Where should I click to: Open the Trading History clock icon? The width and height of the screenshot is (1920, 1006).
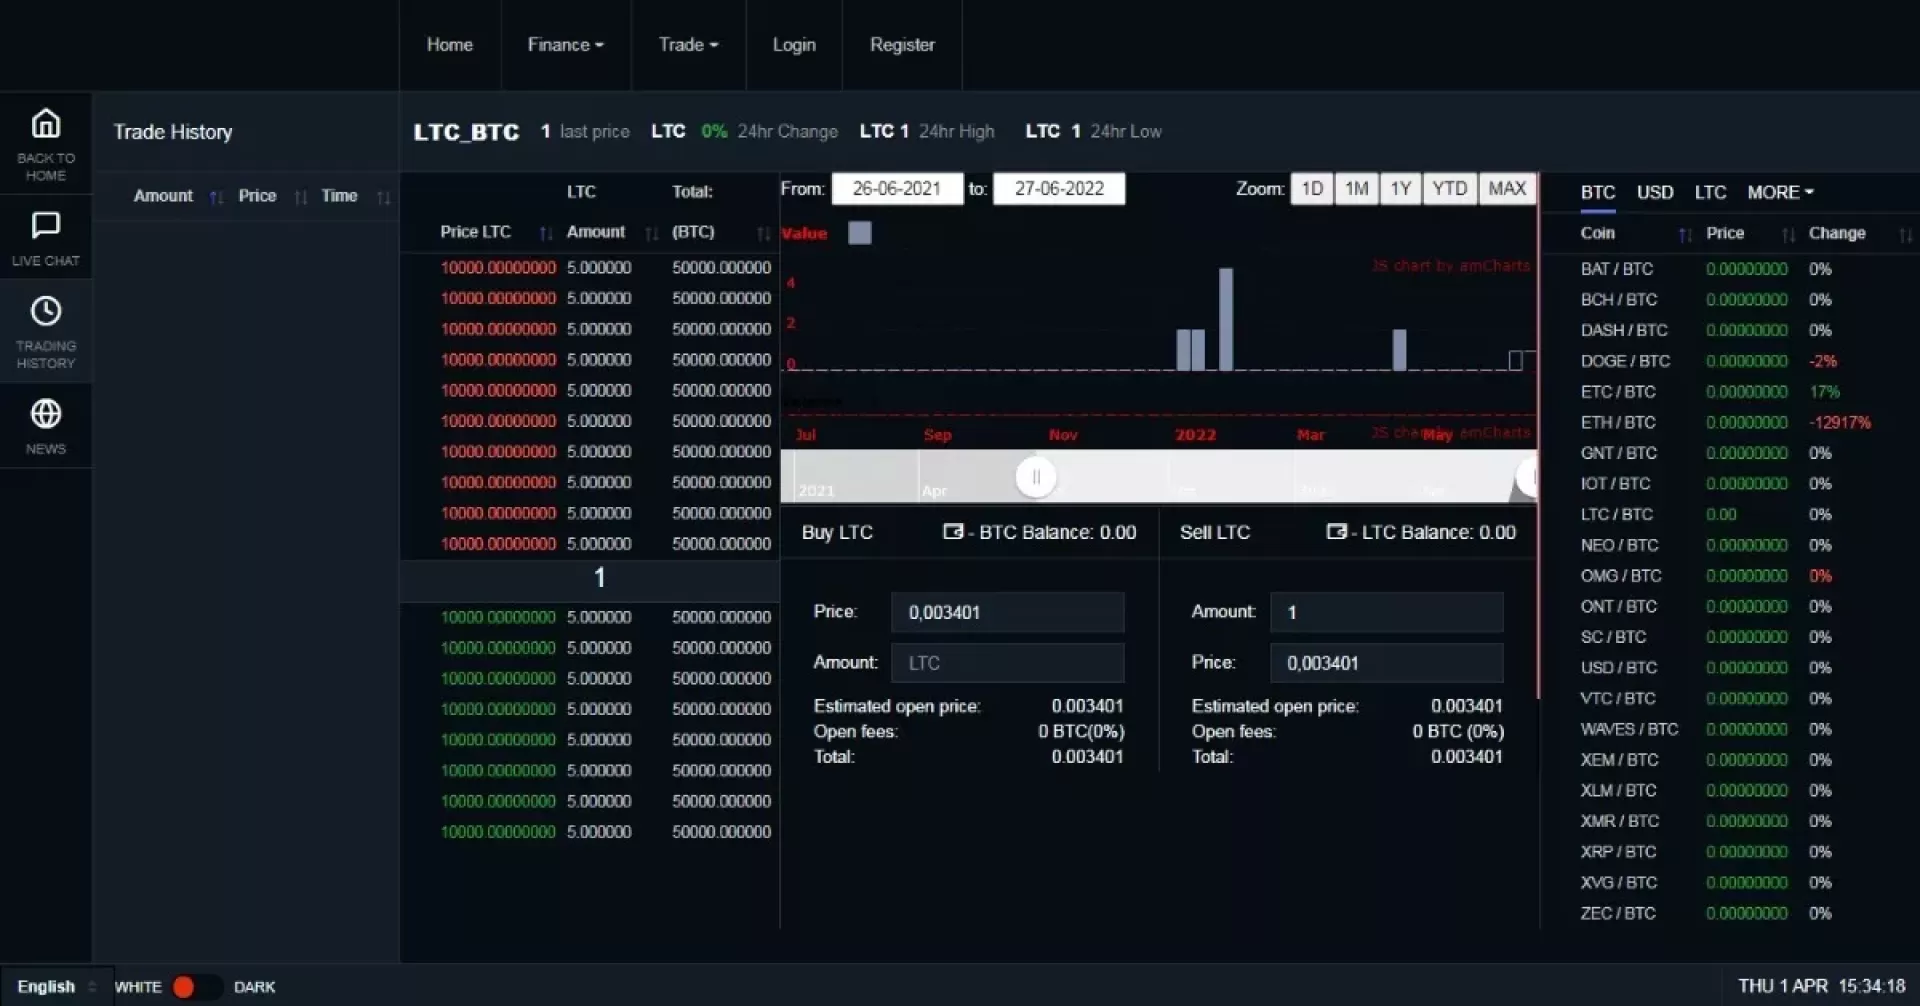tap(46, 312)
